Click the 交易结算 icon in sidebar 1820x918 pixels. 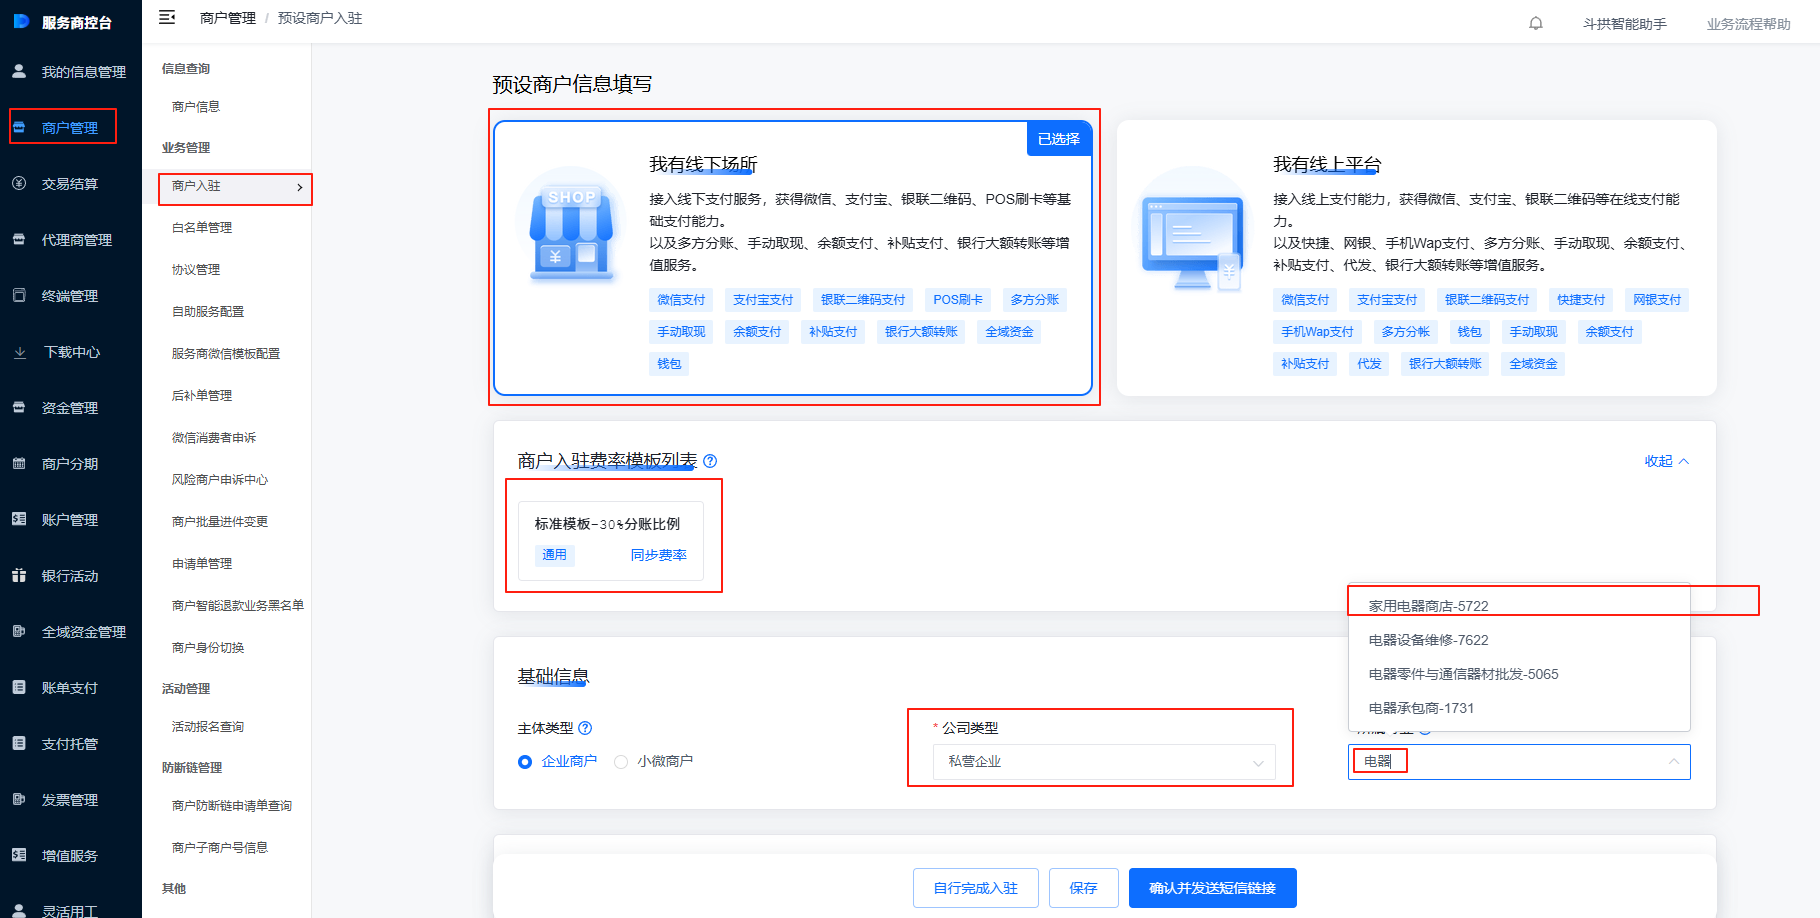pos(19,183)
